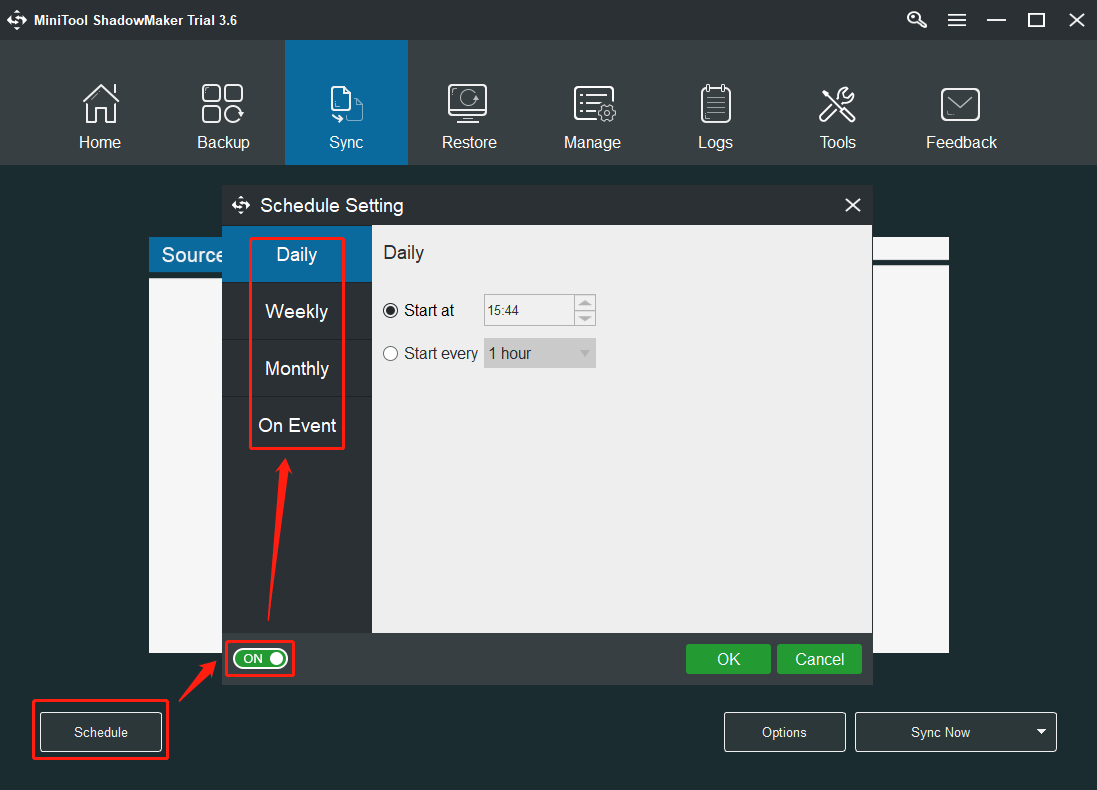
Task: Click the 15:44 start time field
Action: tap(528, 311)
